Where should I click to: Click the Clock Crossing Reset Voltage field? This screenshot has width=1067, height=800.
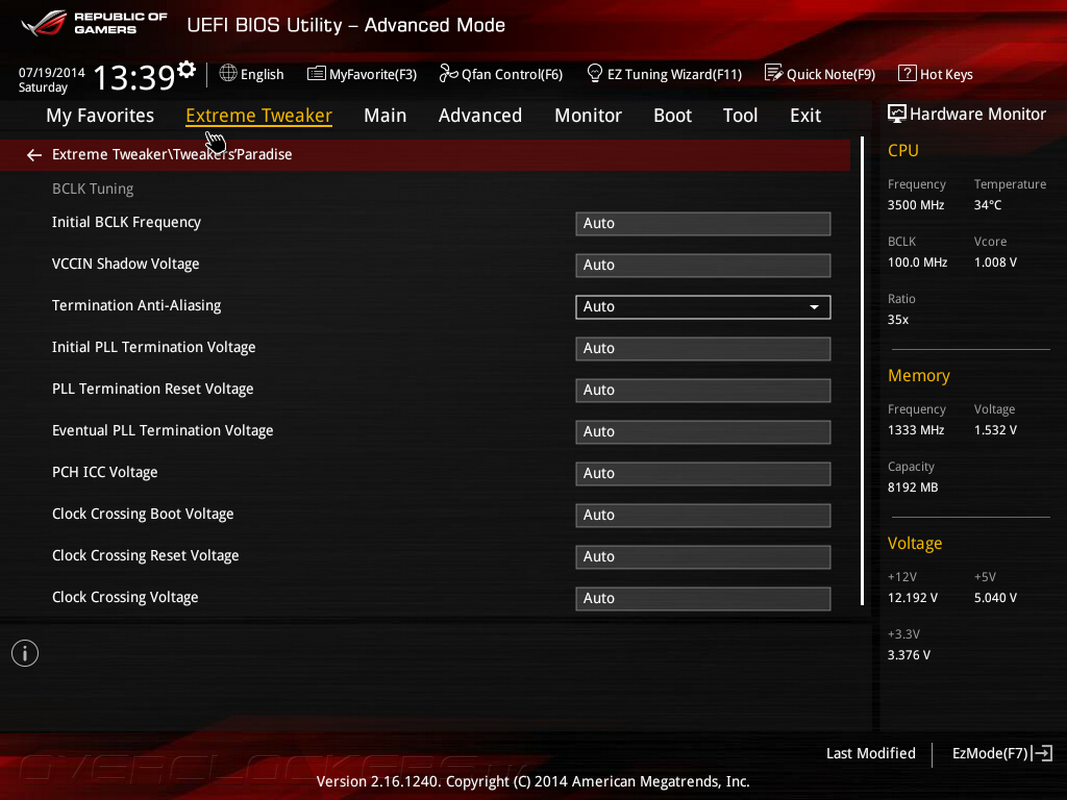point(703,556)
